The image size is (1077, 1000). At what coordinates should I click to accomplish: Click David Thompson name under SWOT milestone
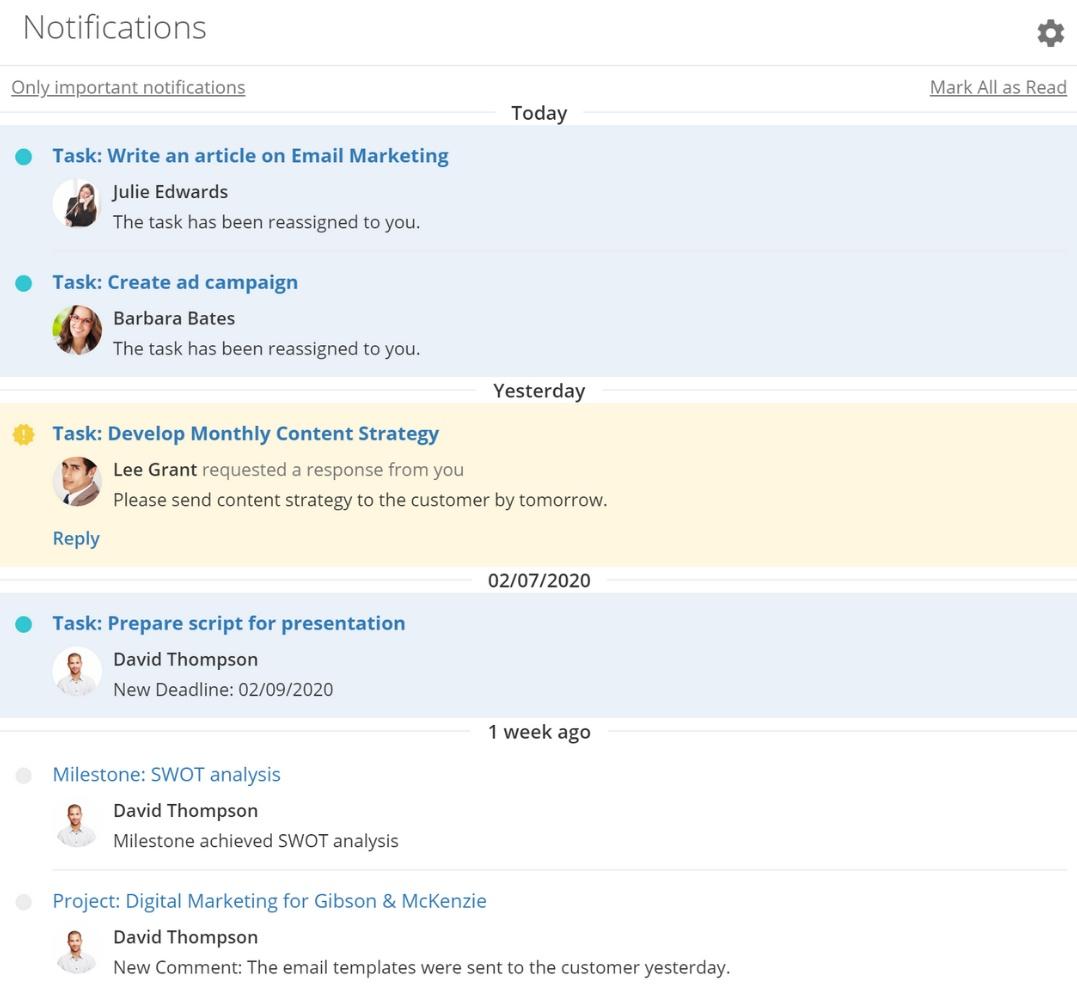pos(185,810)
